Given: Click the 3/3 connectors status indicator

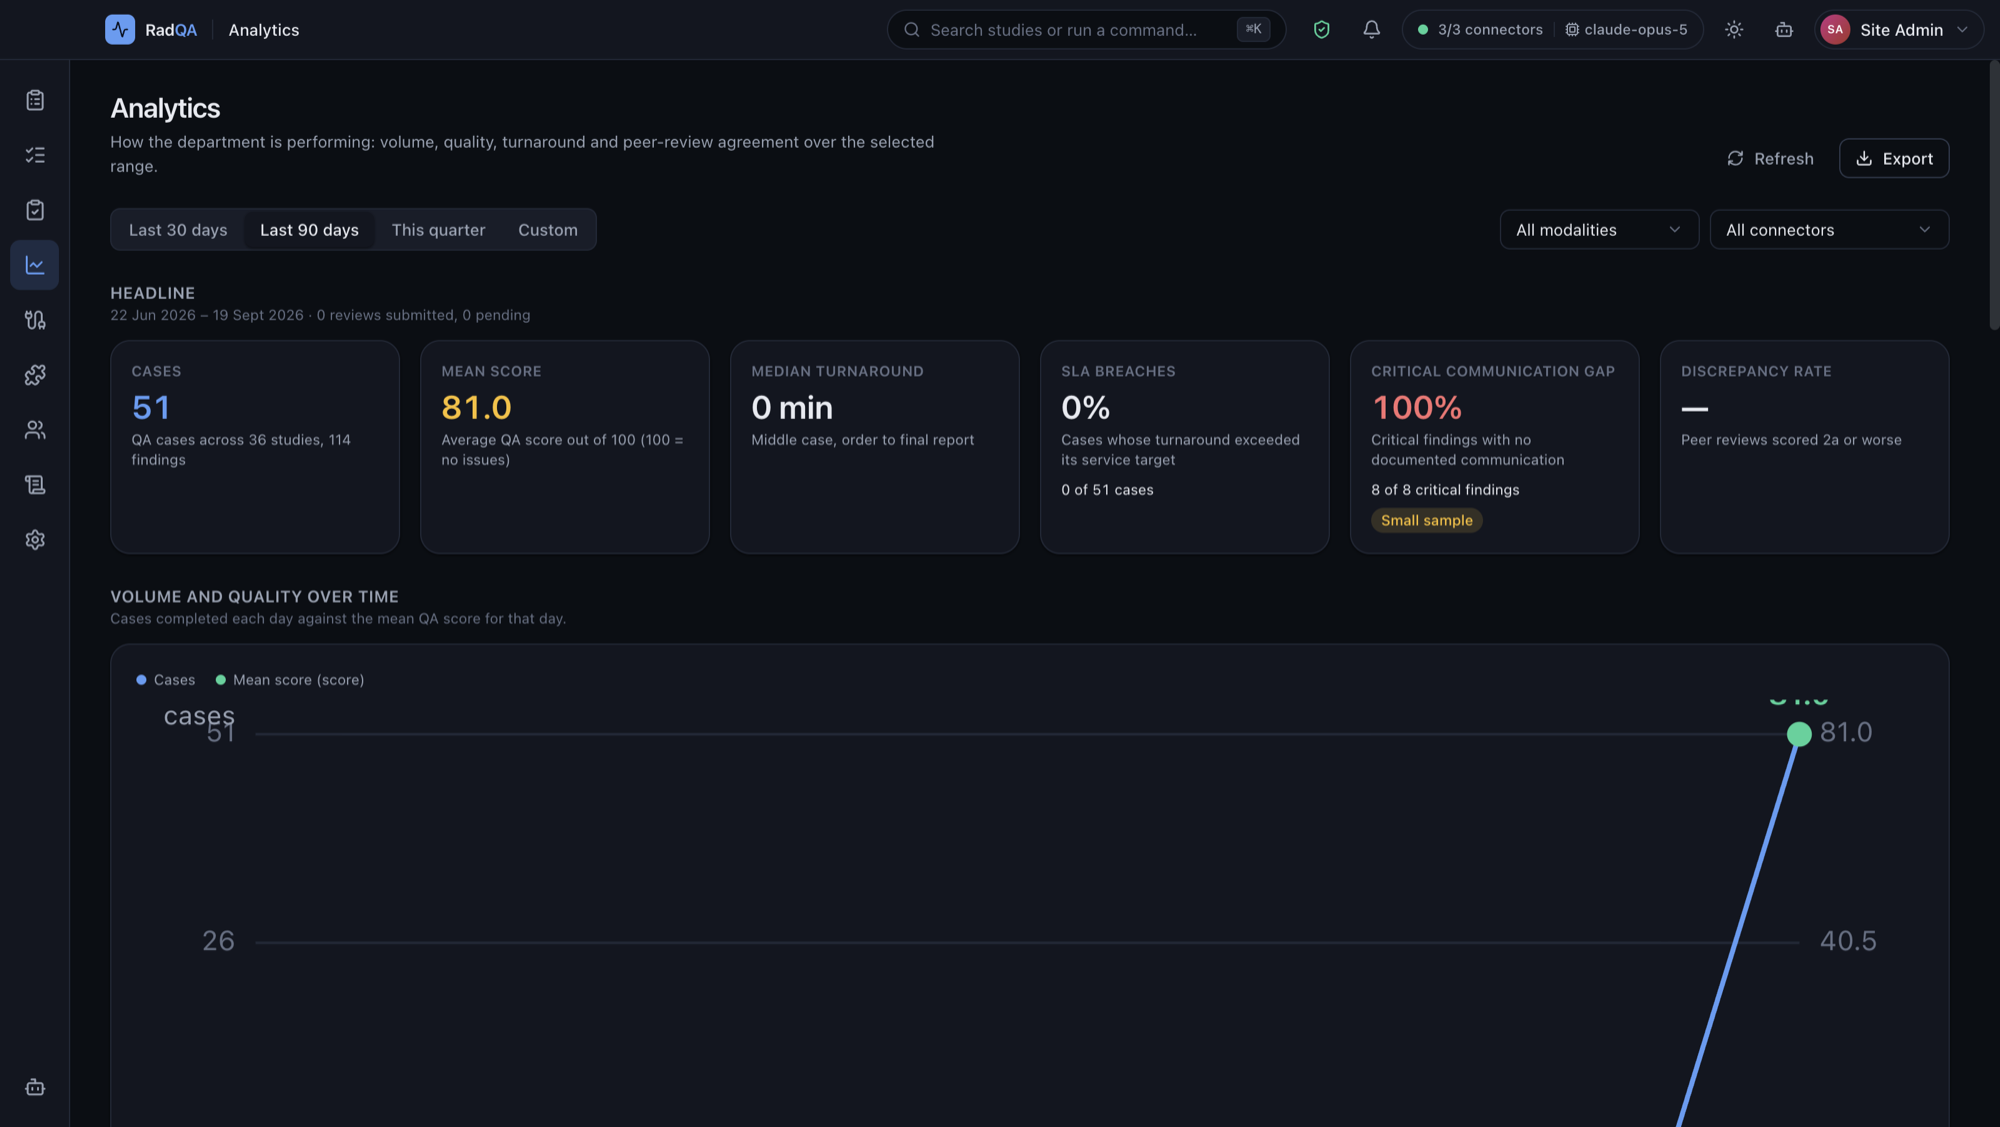Looking at the screenshot, I should coord(1480,30).
